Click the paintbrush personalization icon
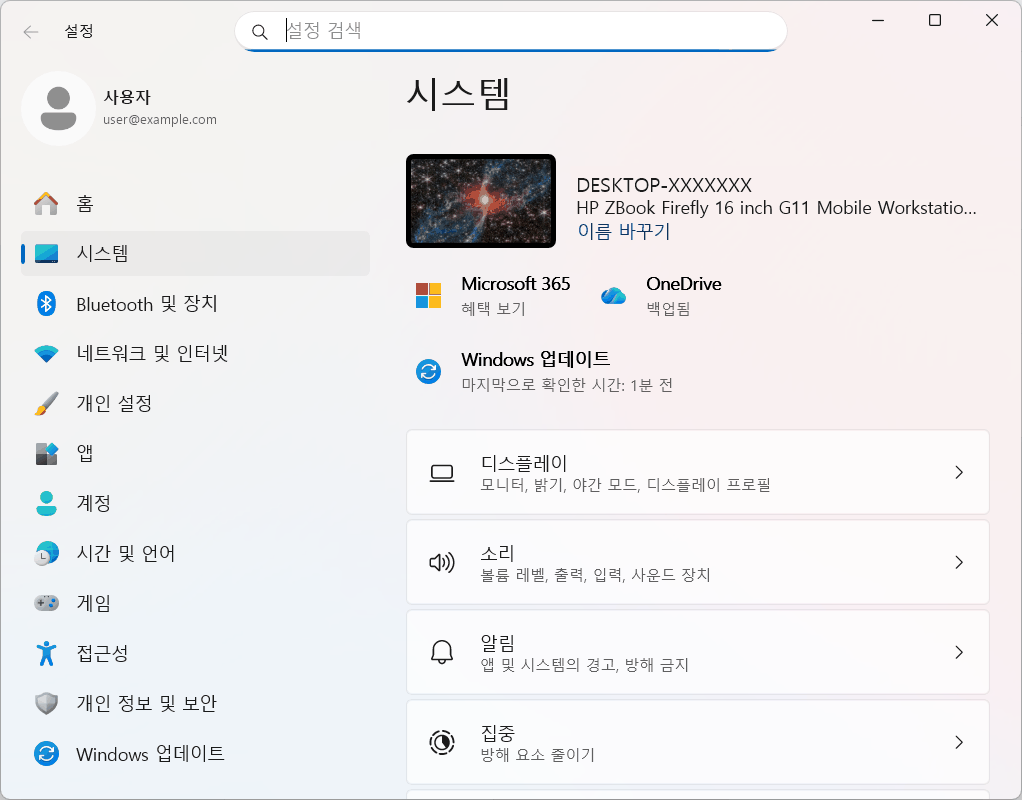The width and height of the screenshot is (1022, 800). 46,404
